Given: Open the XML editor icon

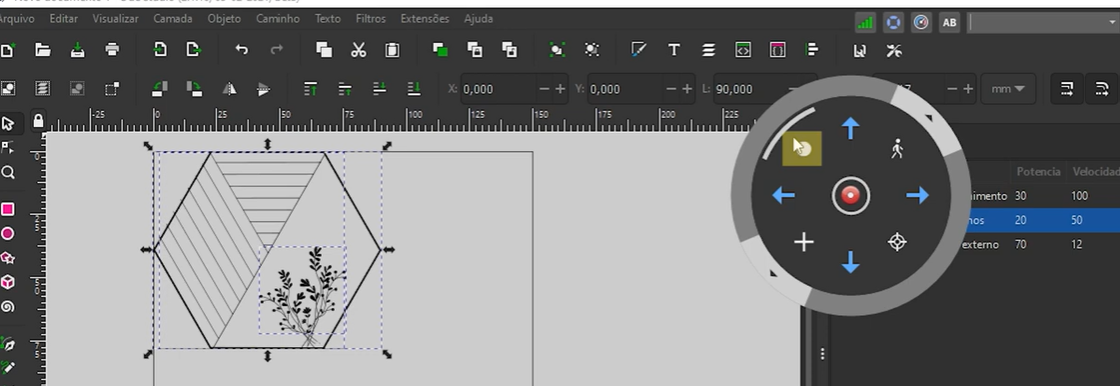Looking at the screenshot, I should tap(743, 50).
